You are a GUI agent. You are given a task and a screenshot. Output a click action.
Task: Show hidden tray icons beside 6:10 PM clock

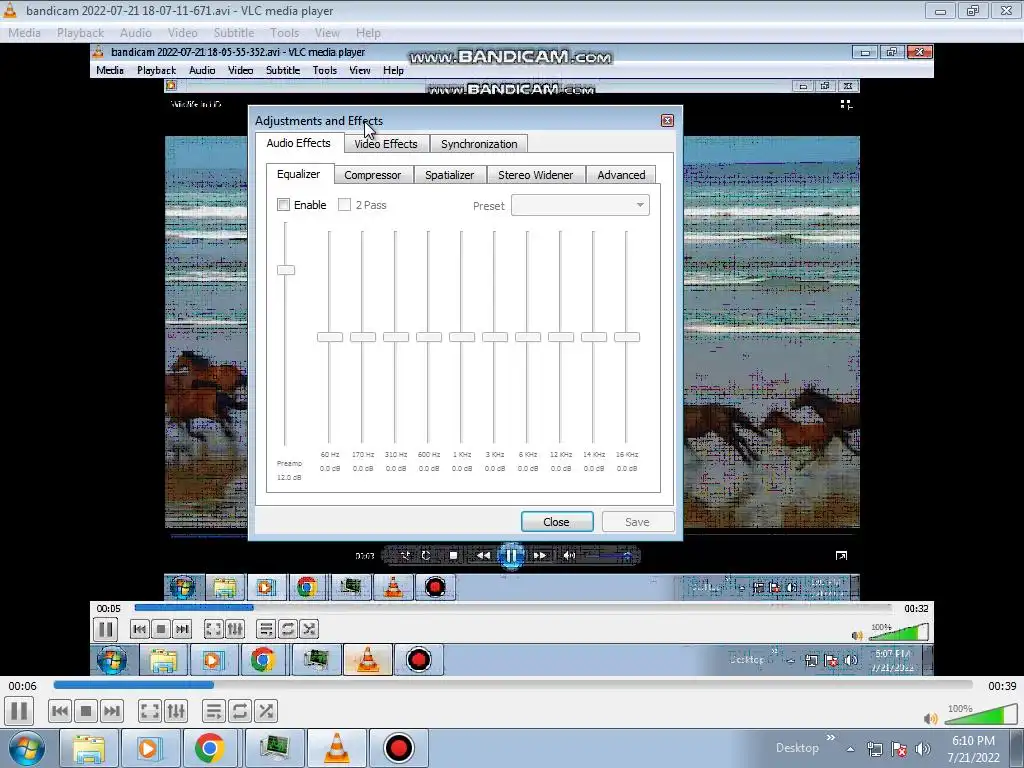[850, 749]
